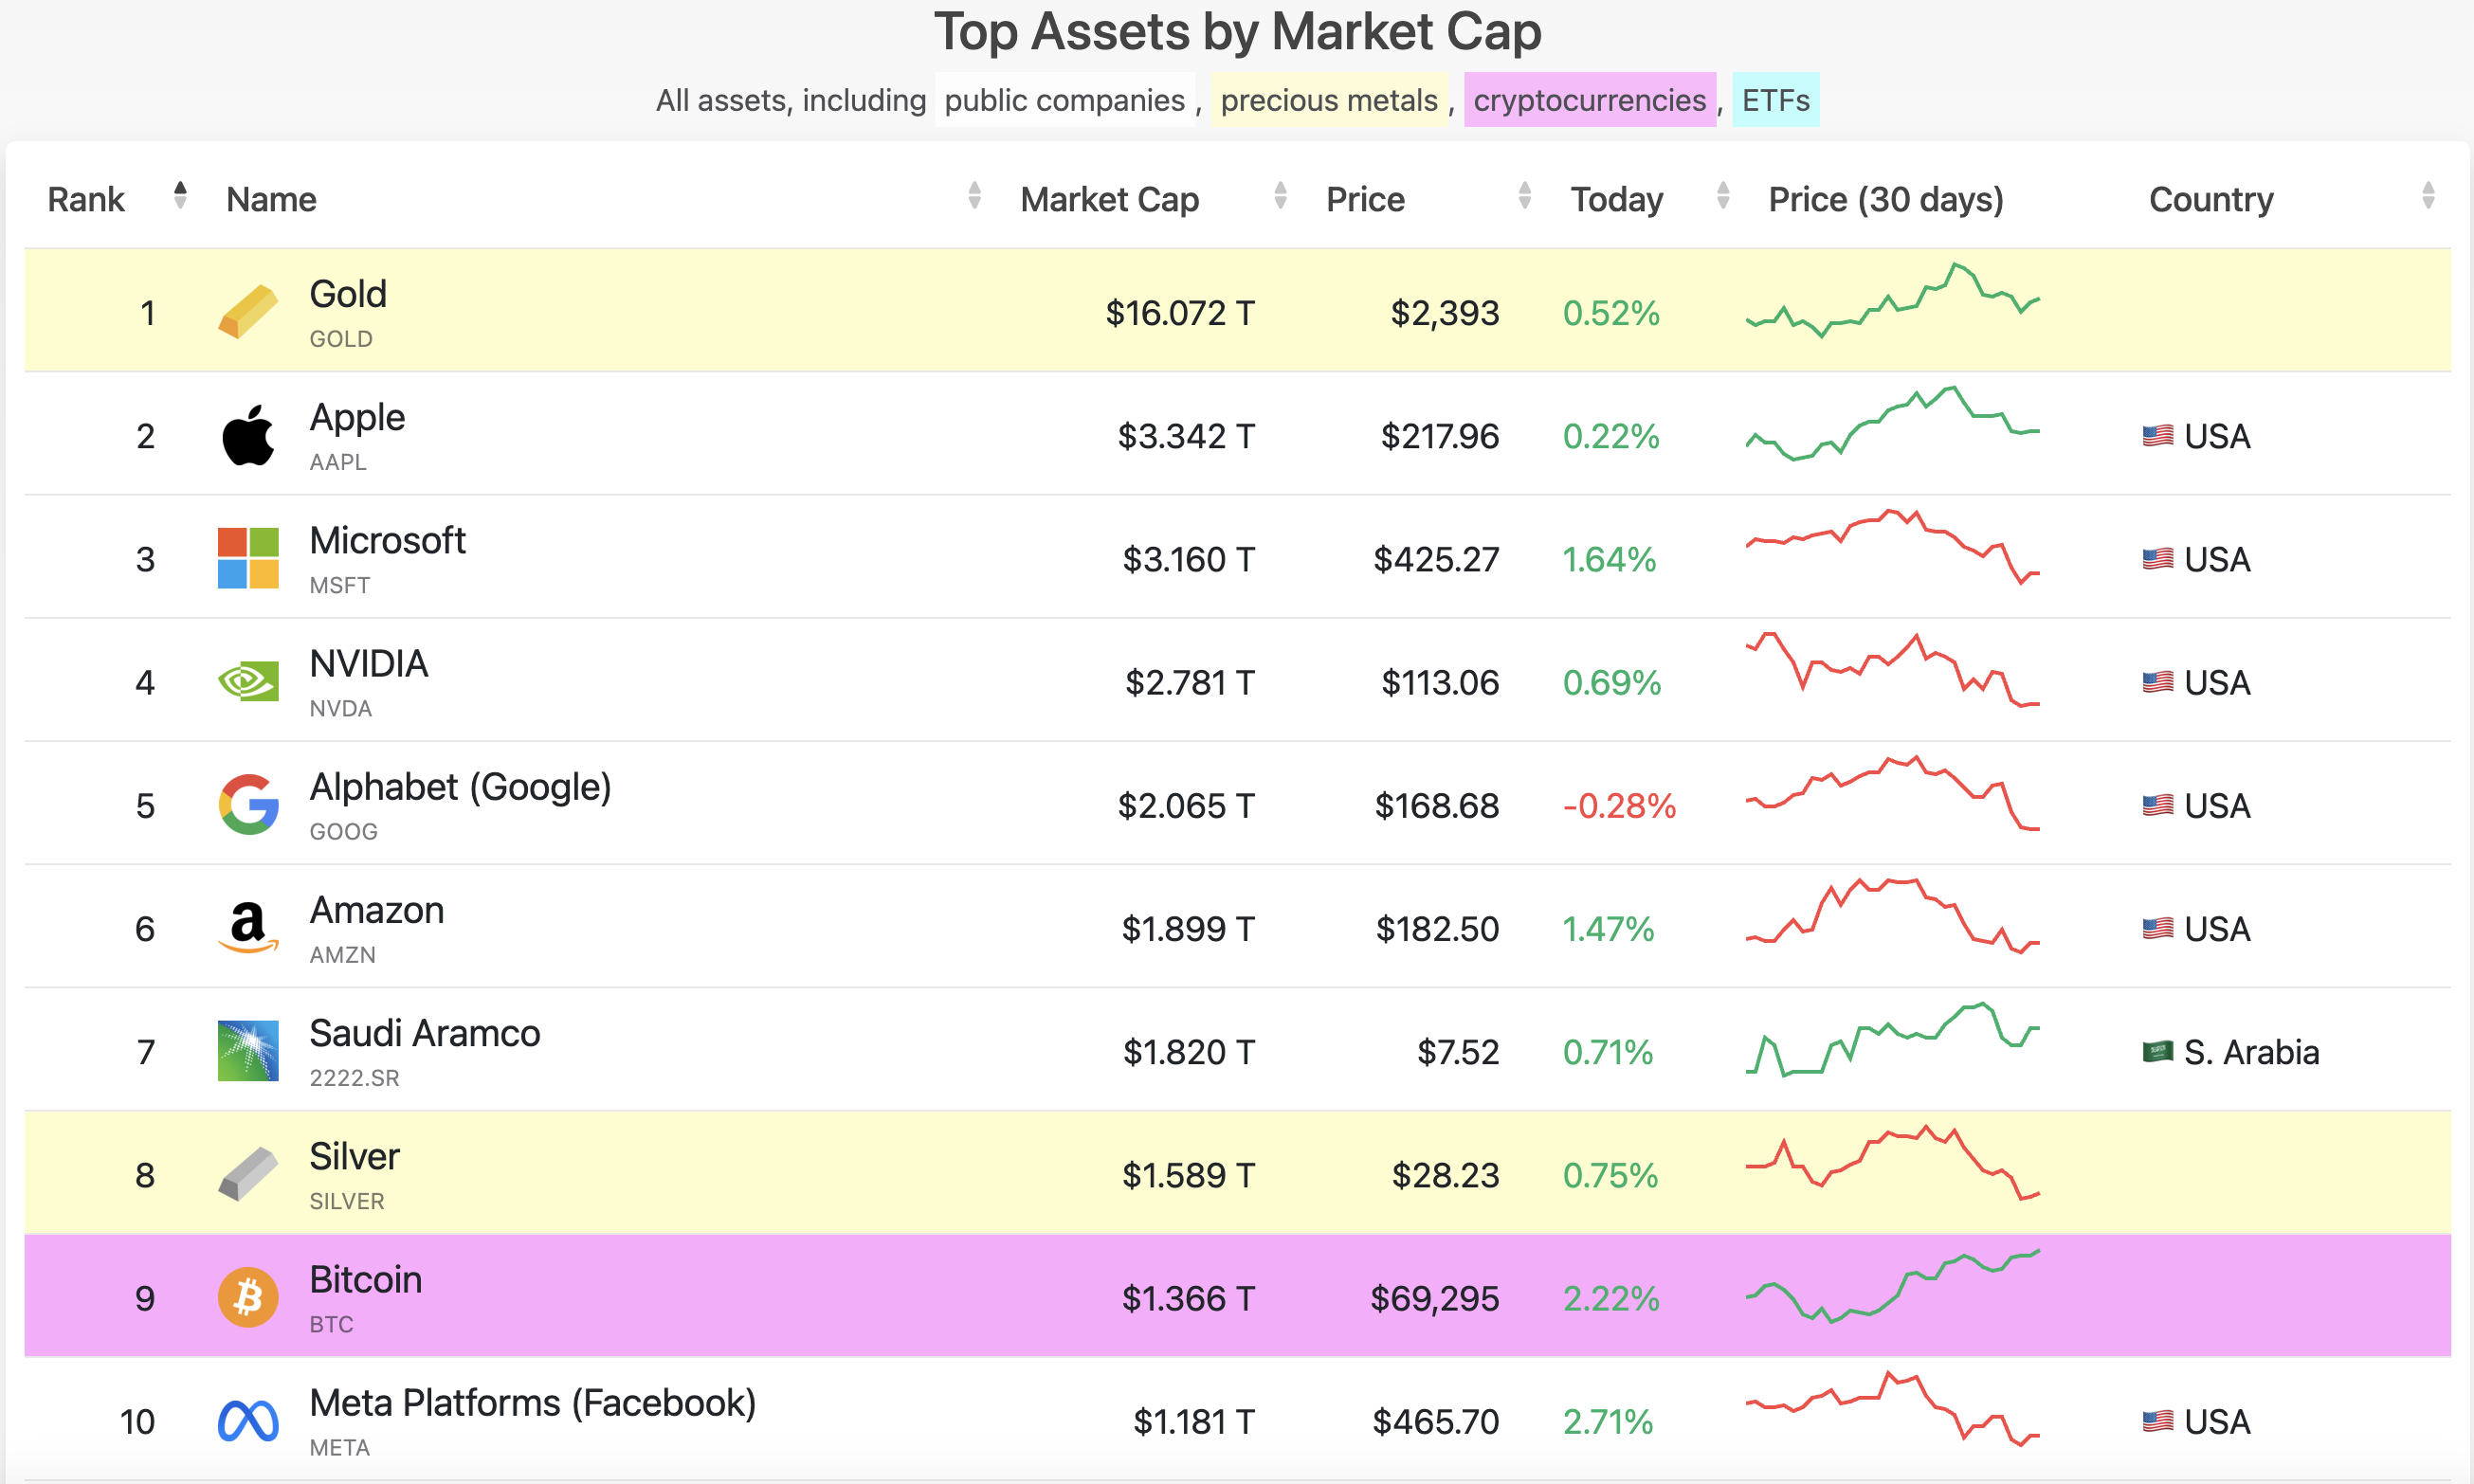Image resolution: width=2474 pixels, height=1484 pixels.
Task: Click the Saudi Aramco logo icon
Action: (248, 1051)
